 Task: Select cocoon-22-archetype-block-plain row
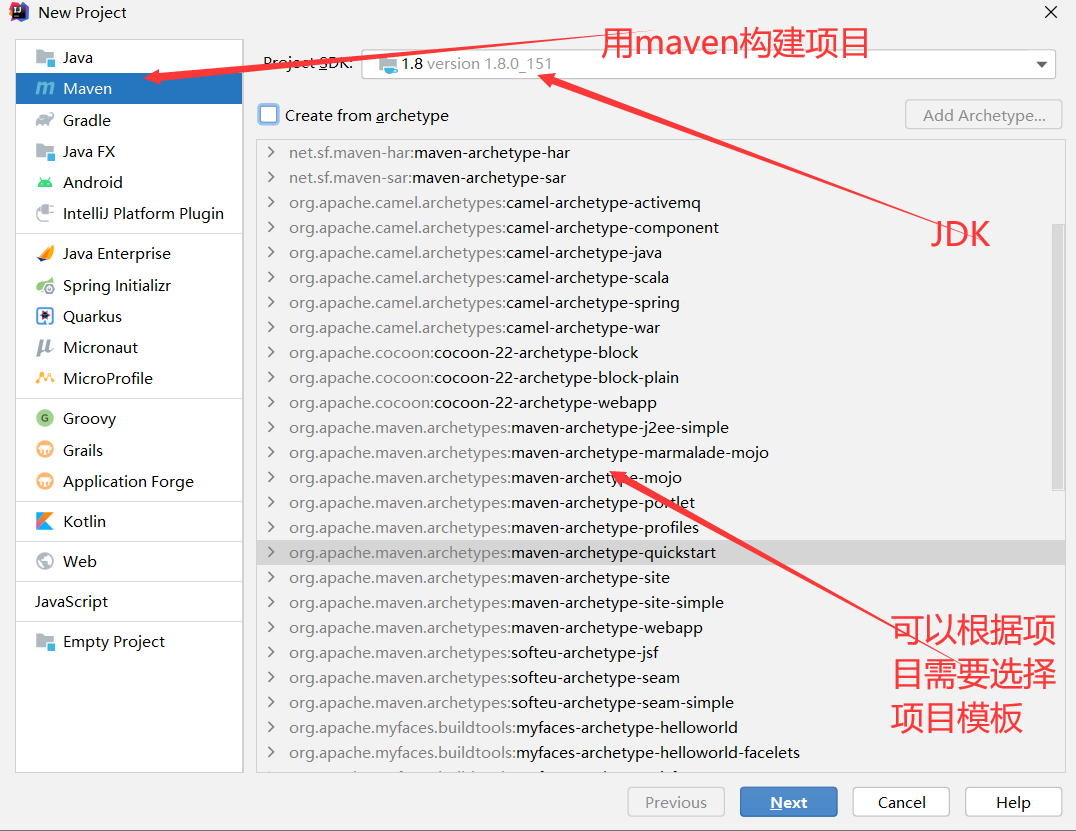click(x=661, y=377)
